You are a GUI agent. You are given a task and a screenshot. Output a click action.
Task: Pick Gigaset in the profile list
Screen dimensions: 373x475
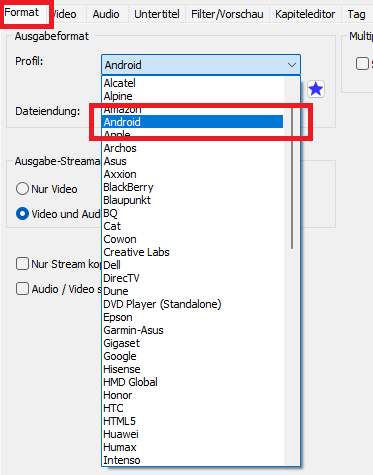(x=192, y=343)
